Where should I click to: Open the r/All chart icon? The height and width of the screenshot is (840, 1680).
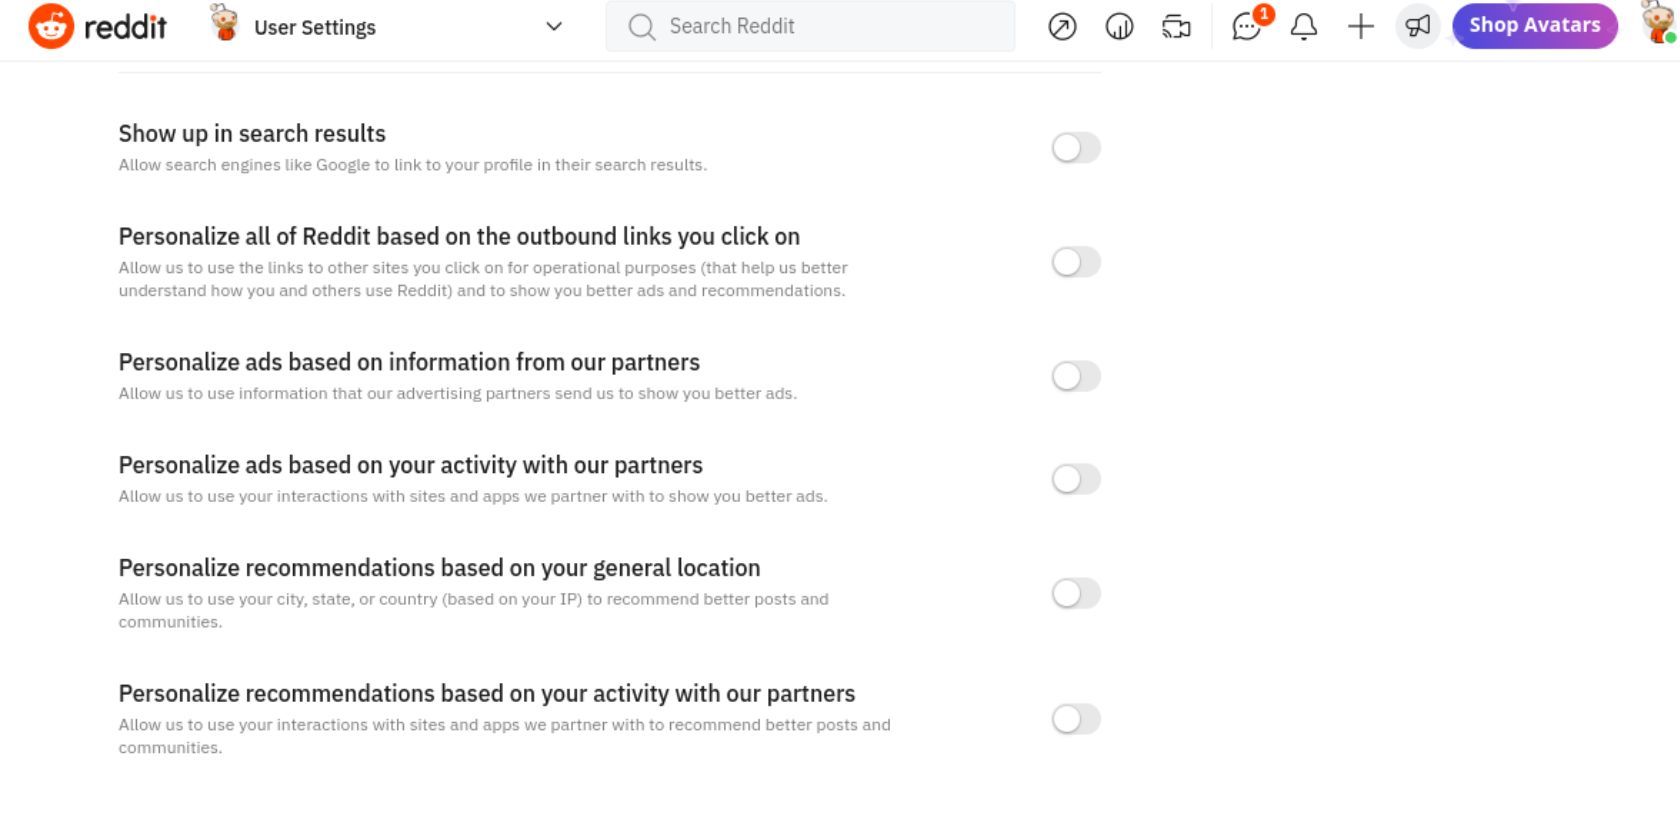[x=1119, y=27]
